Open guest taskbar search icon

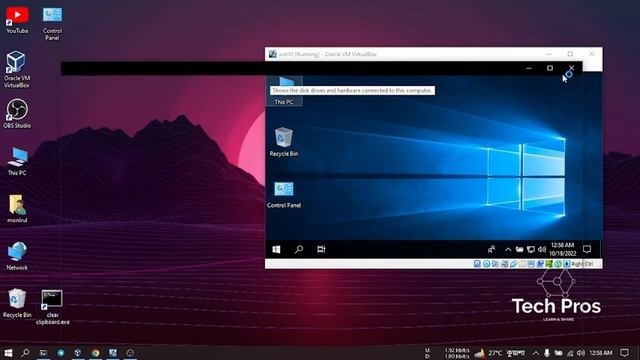pyautogui.click(x=299, y=249)
